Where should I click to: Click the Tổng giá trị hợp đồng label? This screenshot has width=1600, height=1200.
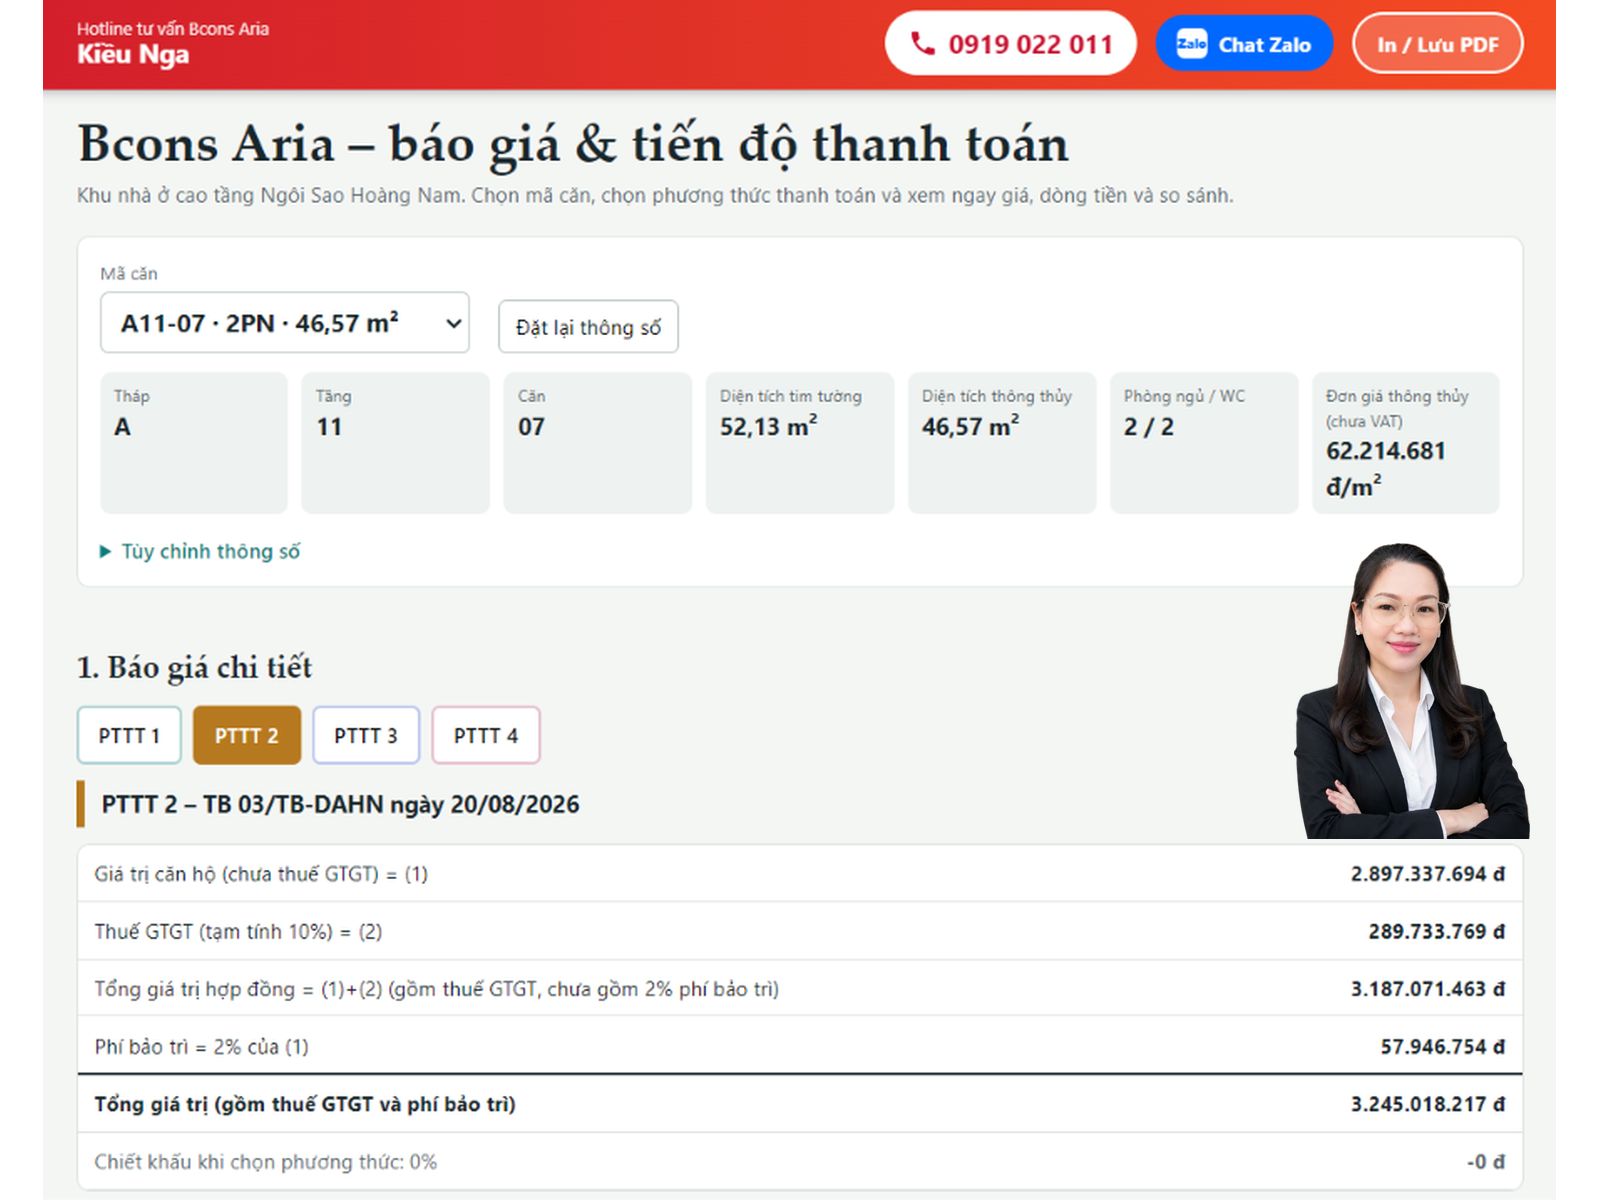tap(437, 989)
